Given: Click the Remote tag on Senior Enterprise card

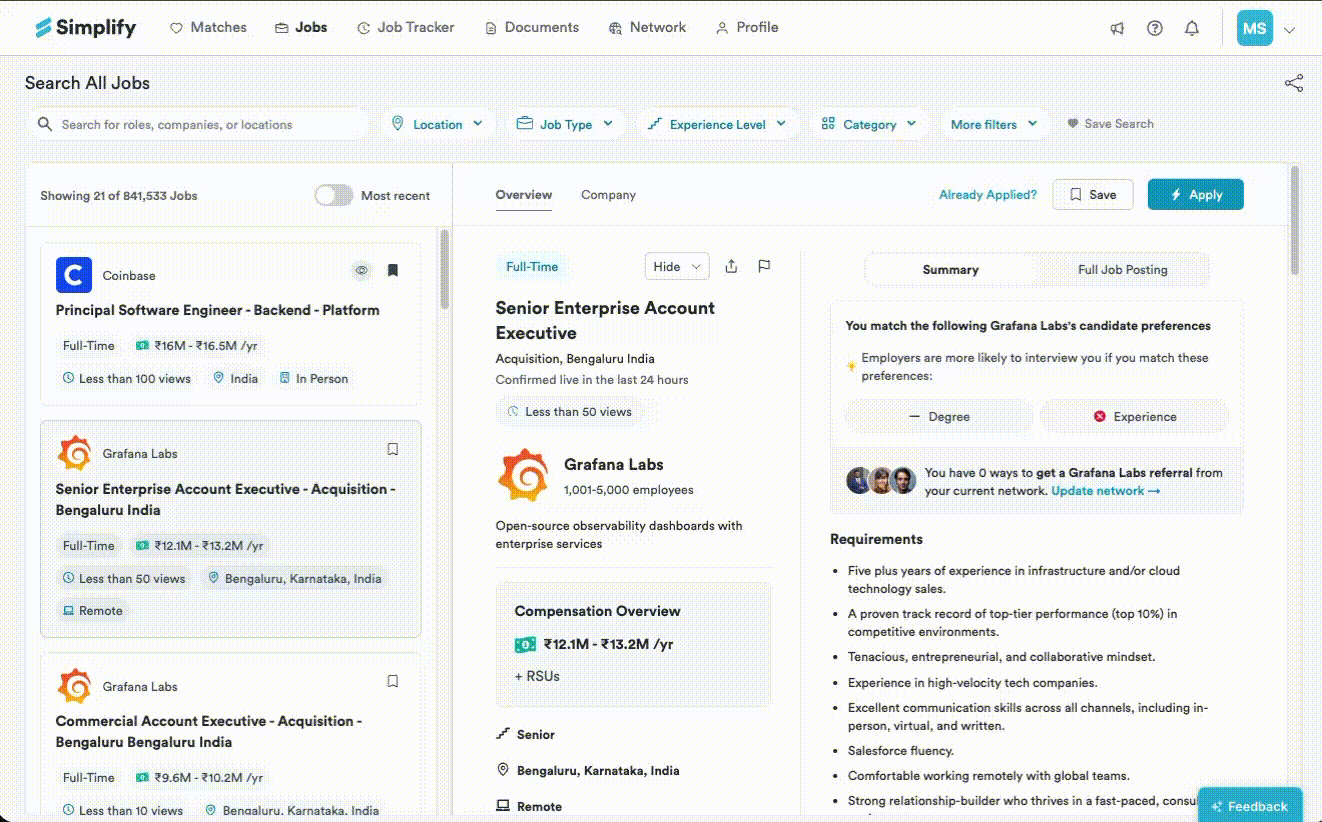Looking at the screenshot, I should [93, 611].
